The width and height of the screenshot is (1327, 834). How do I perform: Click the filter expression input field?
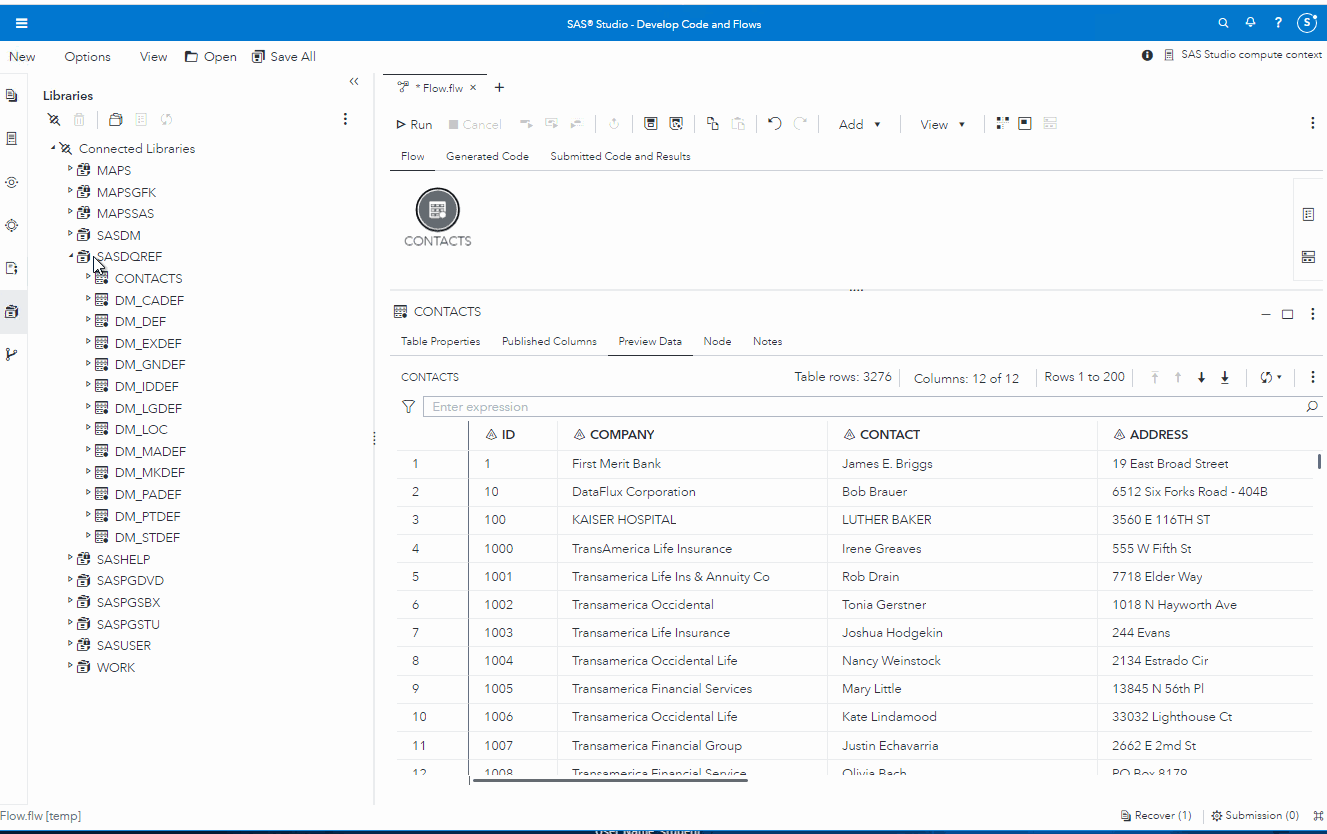tap(865, 407)
